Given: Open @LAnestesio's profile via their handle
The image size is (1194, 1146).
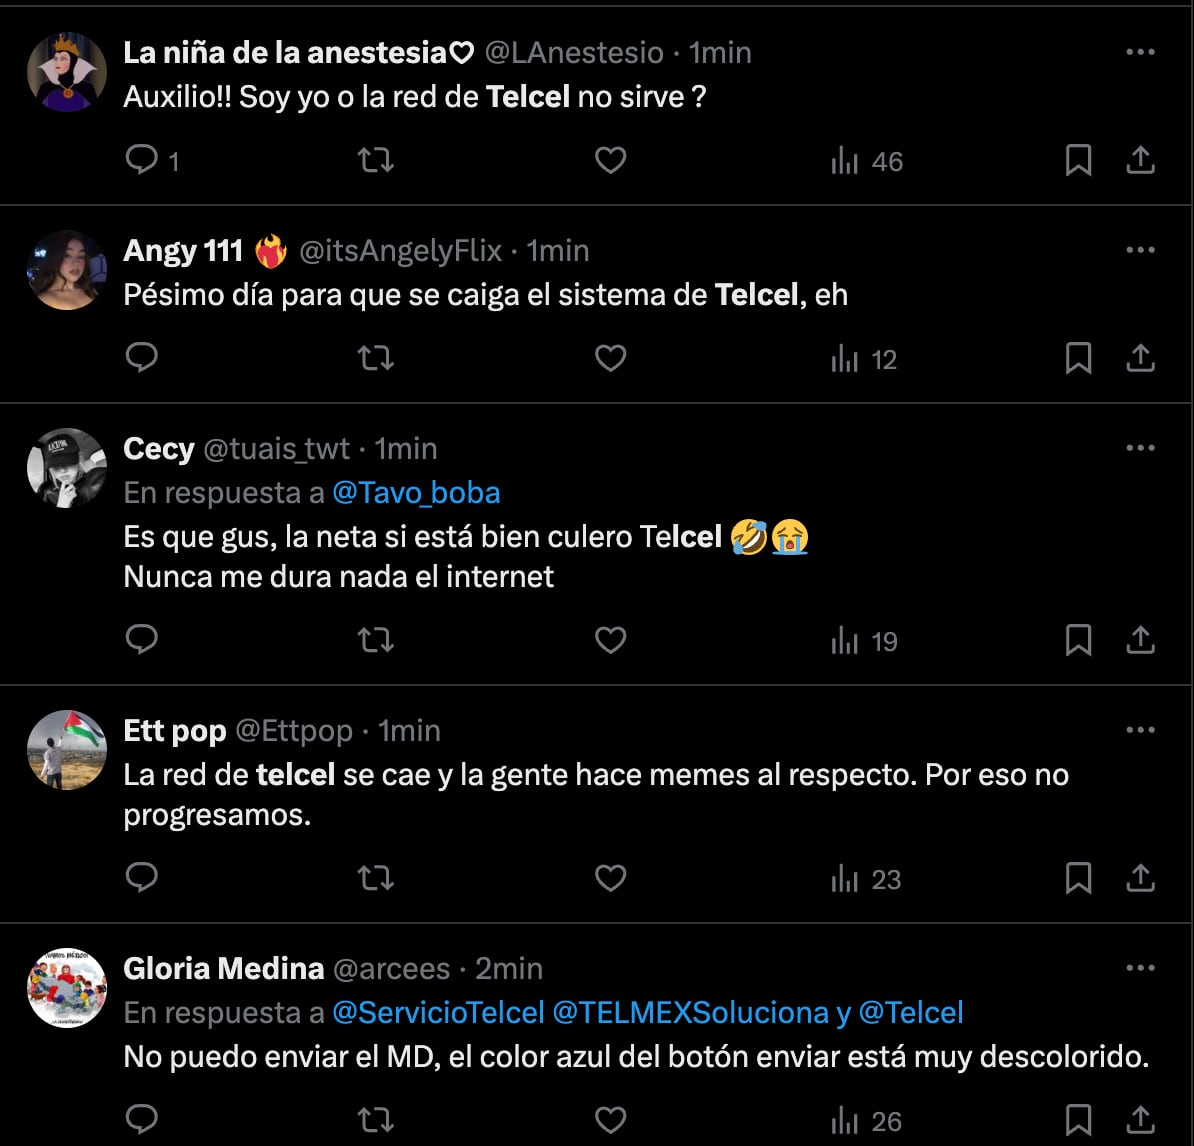Looking at the screenshot, I should [x=573, y=52].
